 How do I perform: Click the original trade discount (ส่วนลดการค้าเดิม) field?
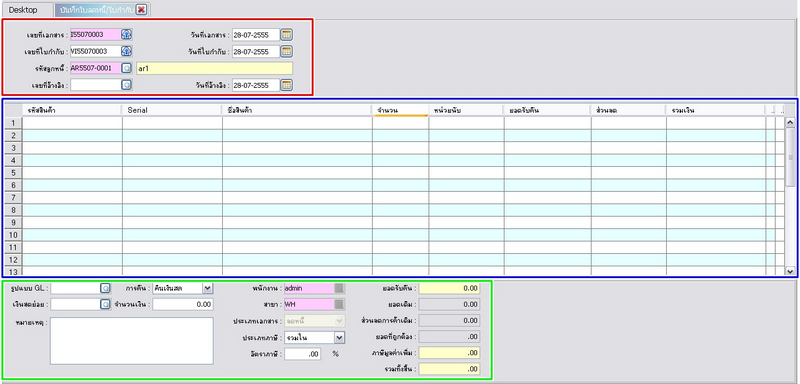pyautogui.click(x=449, y=321)
